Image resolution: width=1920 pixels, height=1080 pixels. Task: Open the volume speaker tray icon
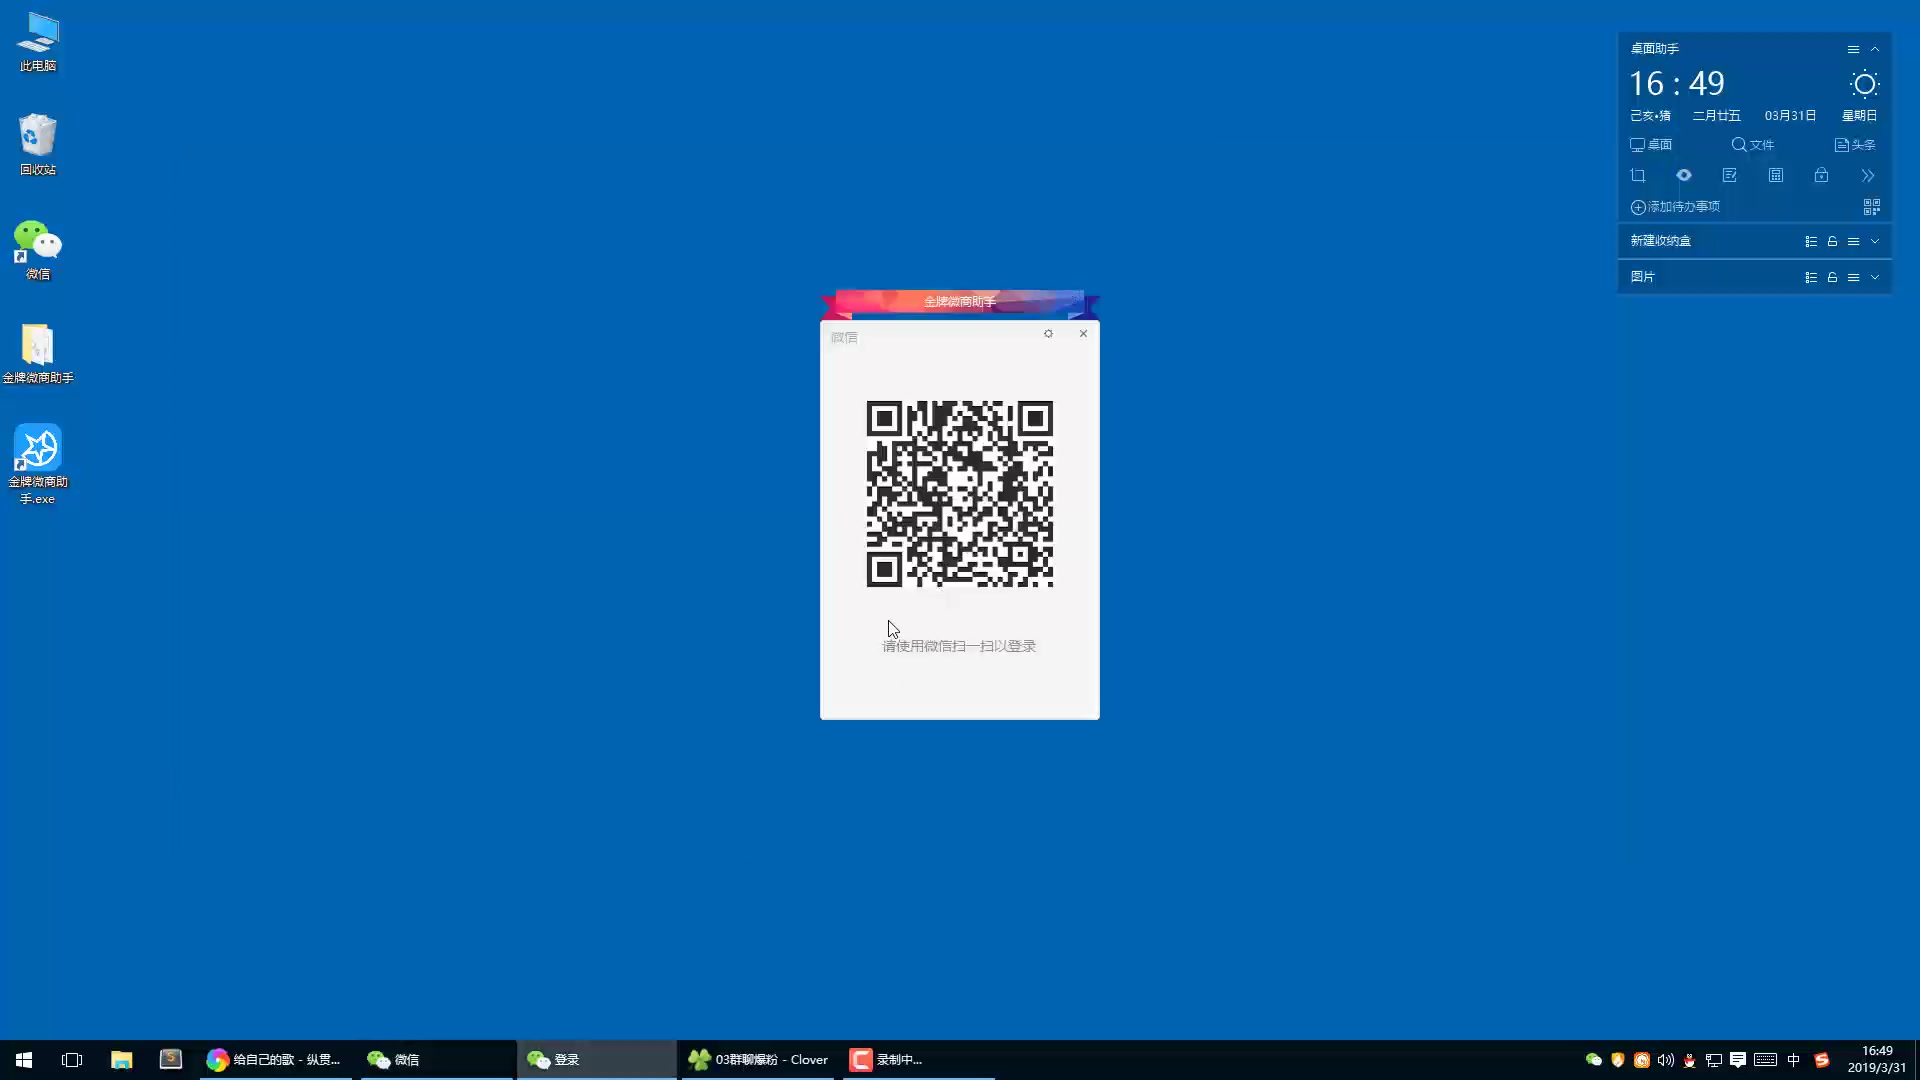[1666, 1060]
